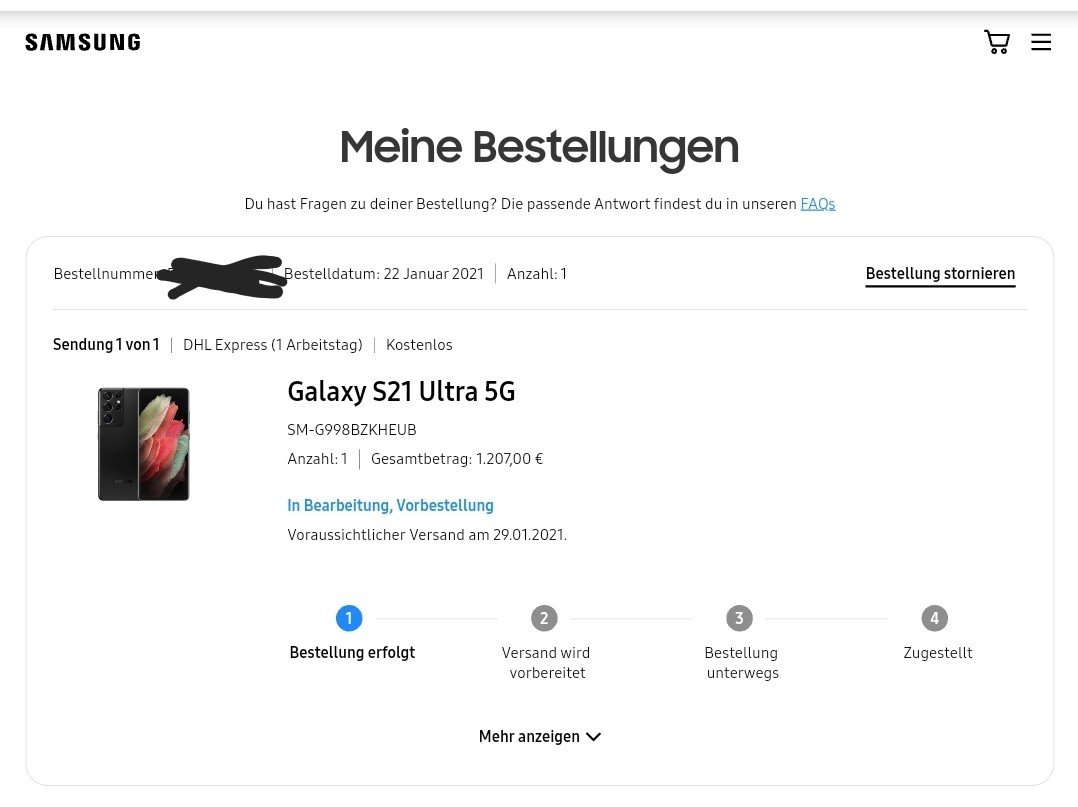Open the Galaxy S21 Ultra phone thumbnail
This screenshot has height=807, width=1078.
pyautogui.click(x=144, y=444)
